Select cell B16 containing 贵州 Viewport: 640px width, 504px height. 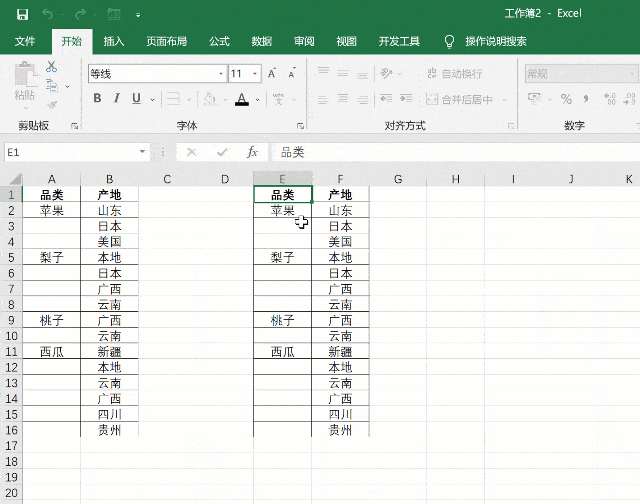(109, 430)
